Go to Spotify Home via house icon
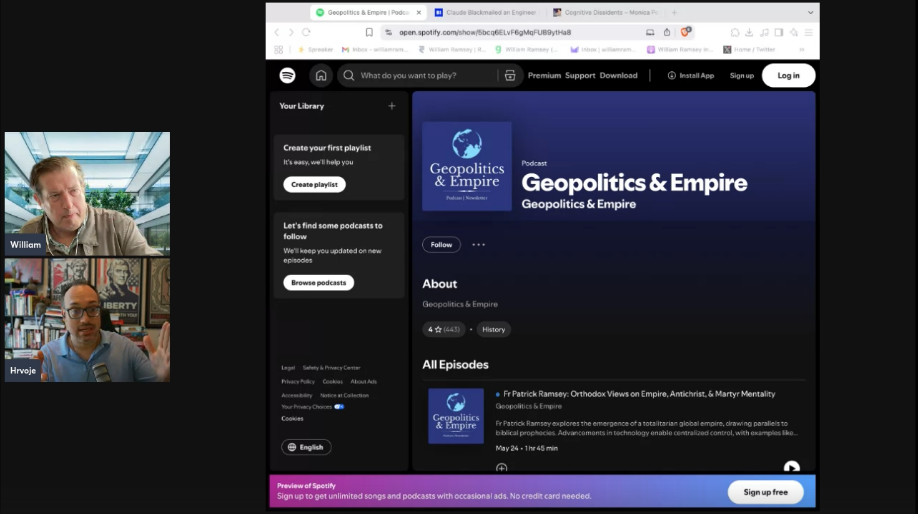The height and width of the screenshot is (514, 918). click(x=321, y=76)
